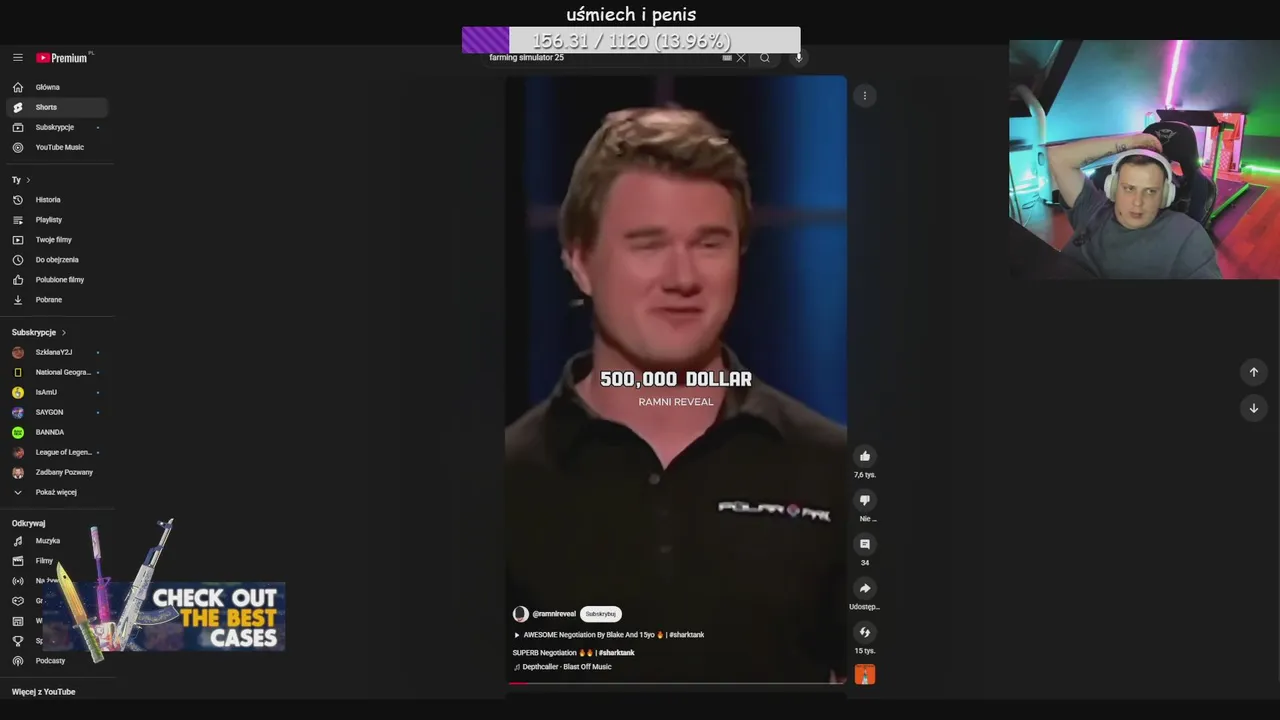Click the search field with farming simulator 25
This screenshot has height=720, width=1280.
[x=600, y=58]
